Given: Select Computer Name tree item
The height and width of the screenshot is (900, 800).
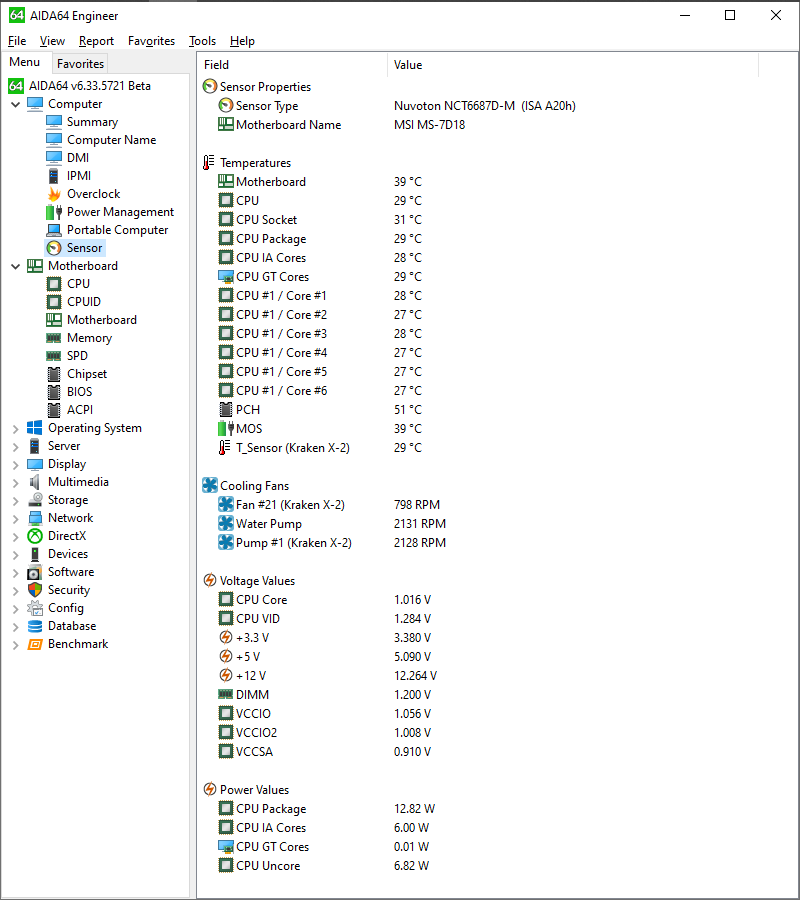Looking at the screenshot, I should pyautogui.click(x=111, y=140).
